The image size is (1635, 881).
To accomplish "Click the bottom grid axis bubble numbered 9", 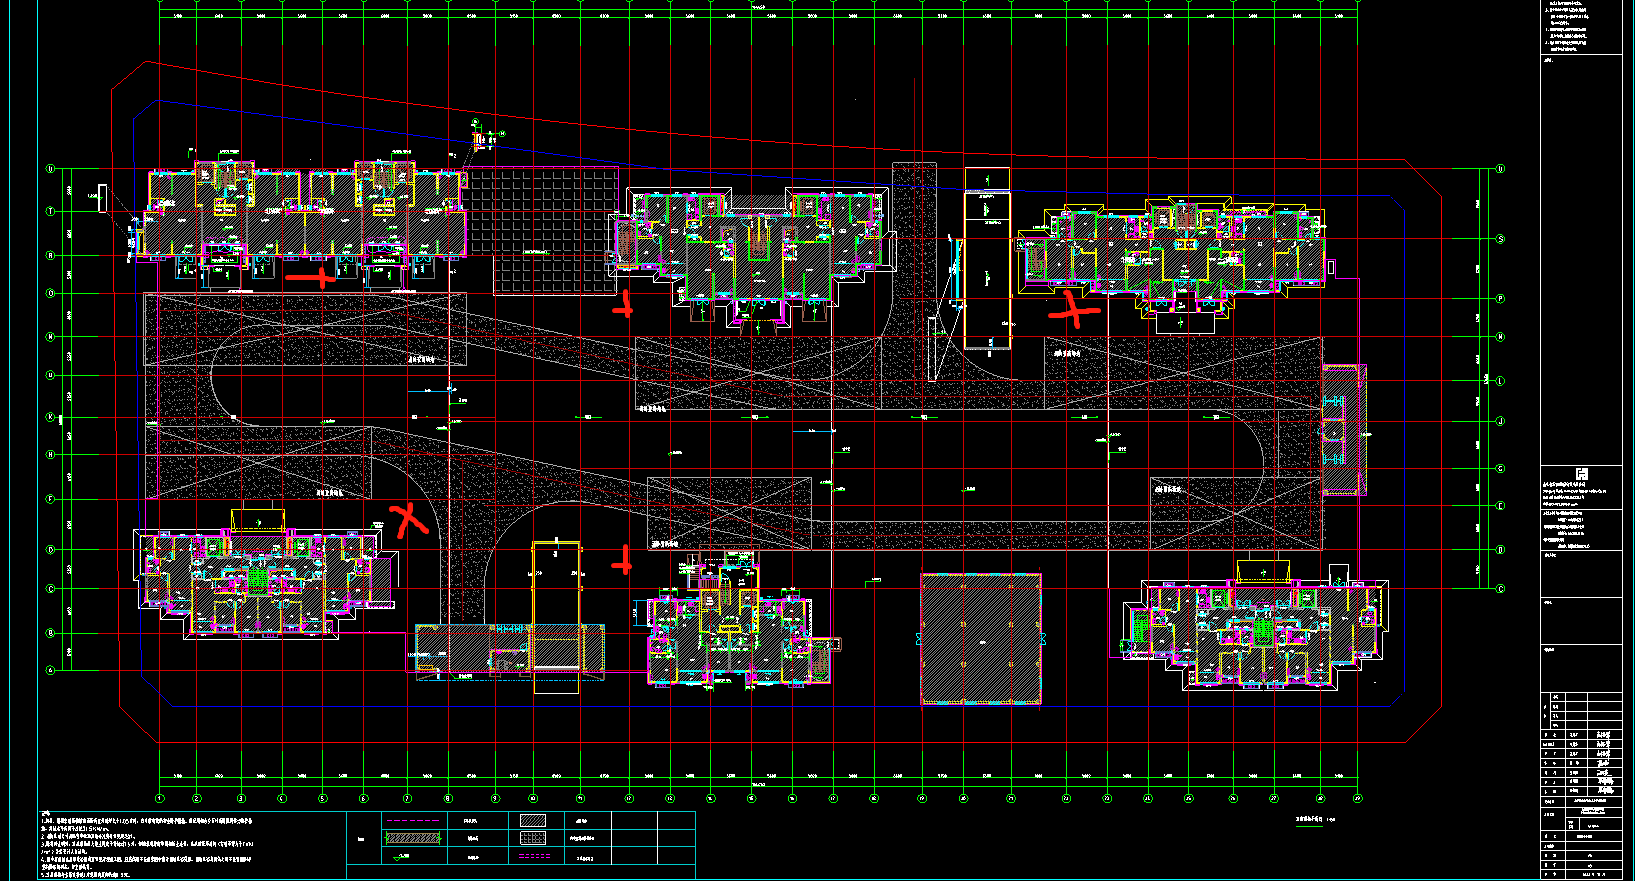I will pyautogui.click(x=494, y=798).
